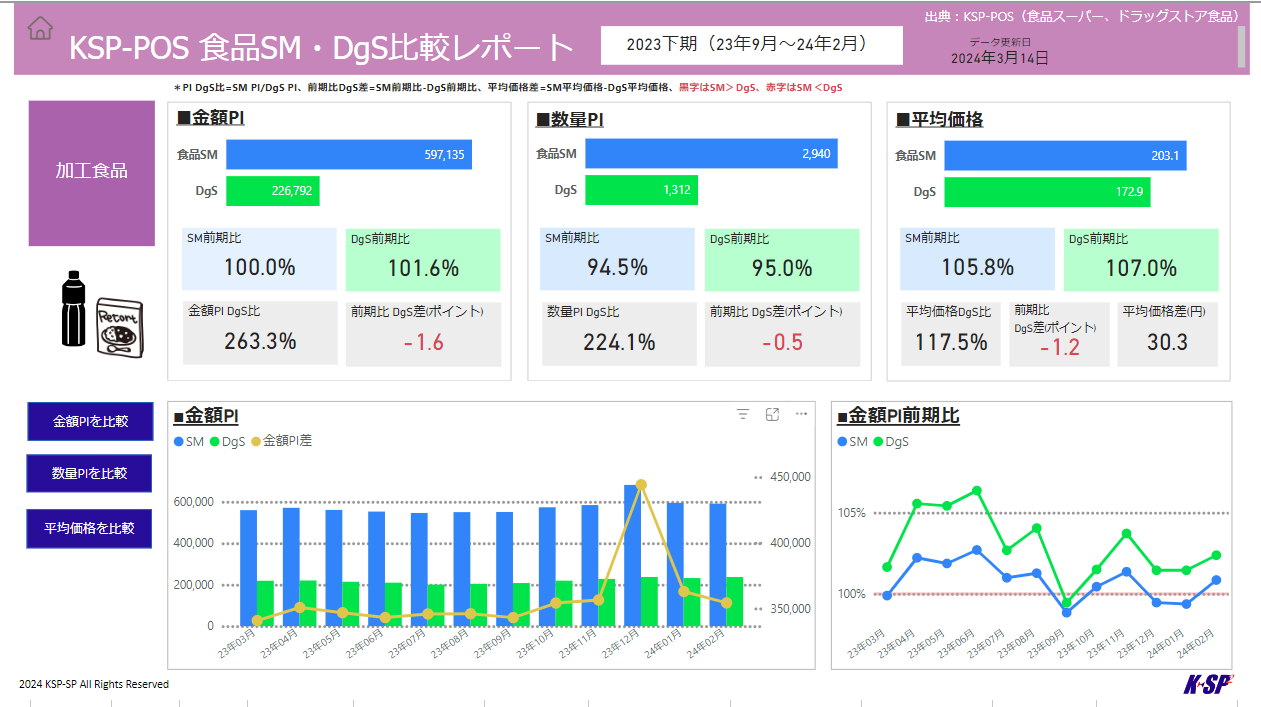The width and height of the screenshot is (1261, 707).
Task: Click the 600,000 axis label
Action: [192, 502]
